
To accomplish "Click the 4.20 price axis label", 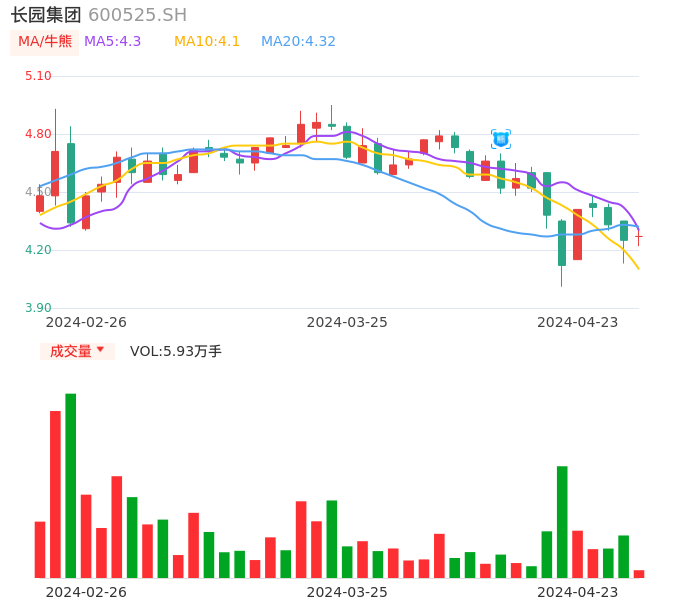I will [38, 250].
